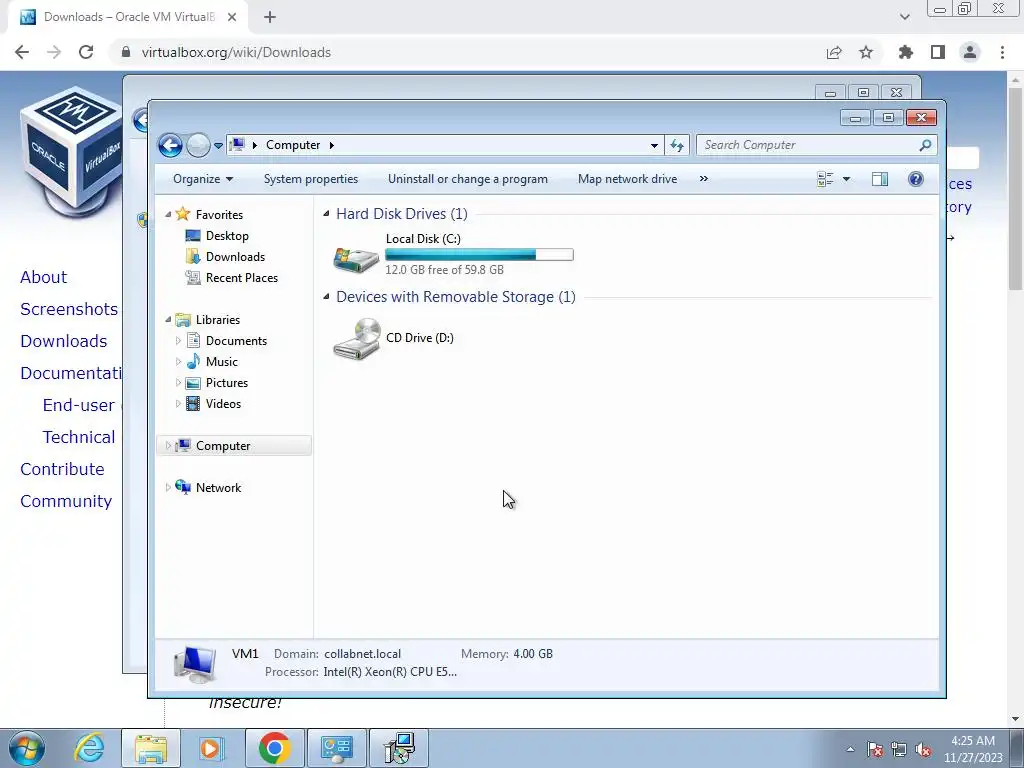The image size is (1024, 768).
Task: Go back using Explorer's blue back arrow
Action: point(170,145)
